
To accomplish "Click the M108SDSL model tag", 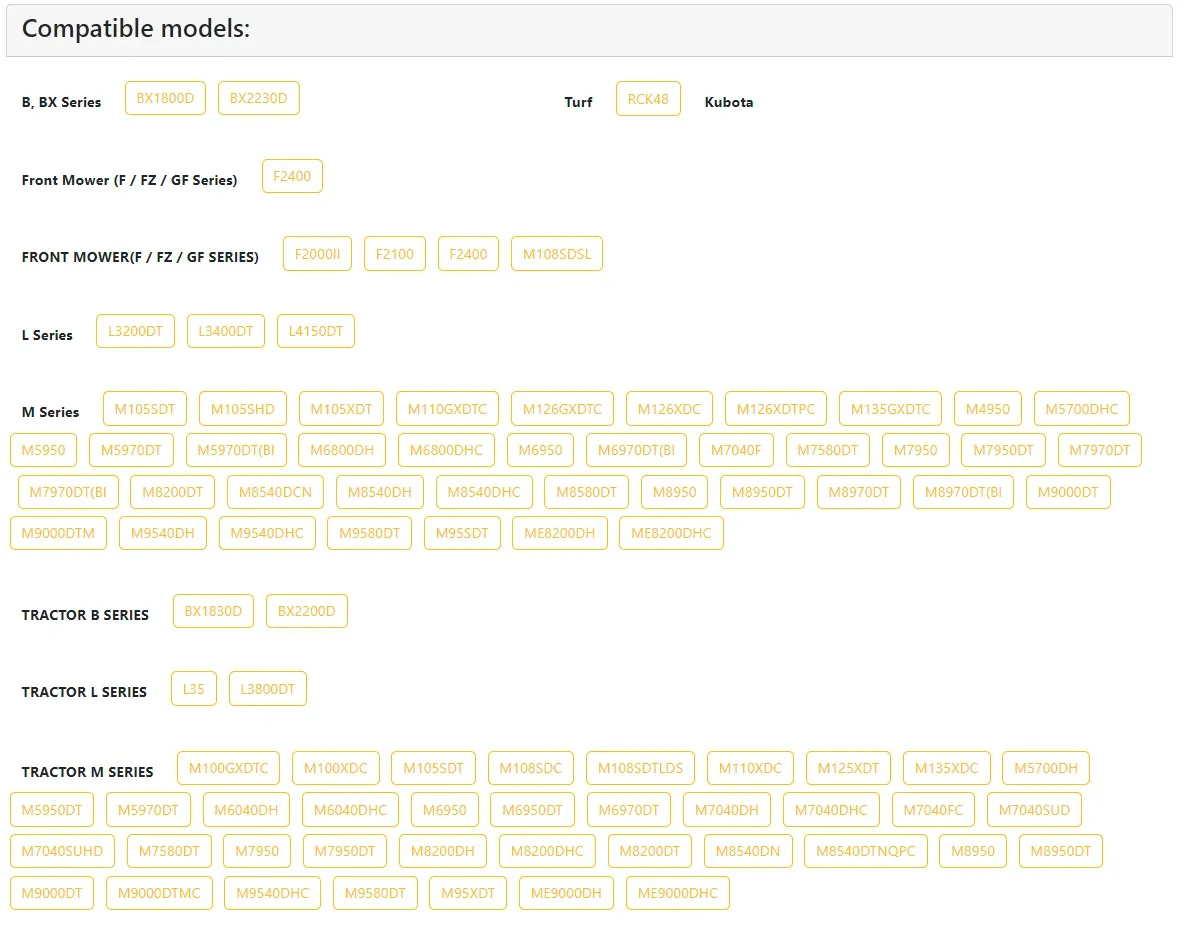I will pos(556,254).
